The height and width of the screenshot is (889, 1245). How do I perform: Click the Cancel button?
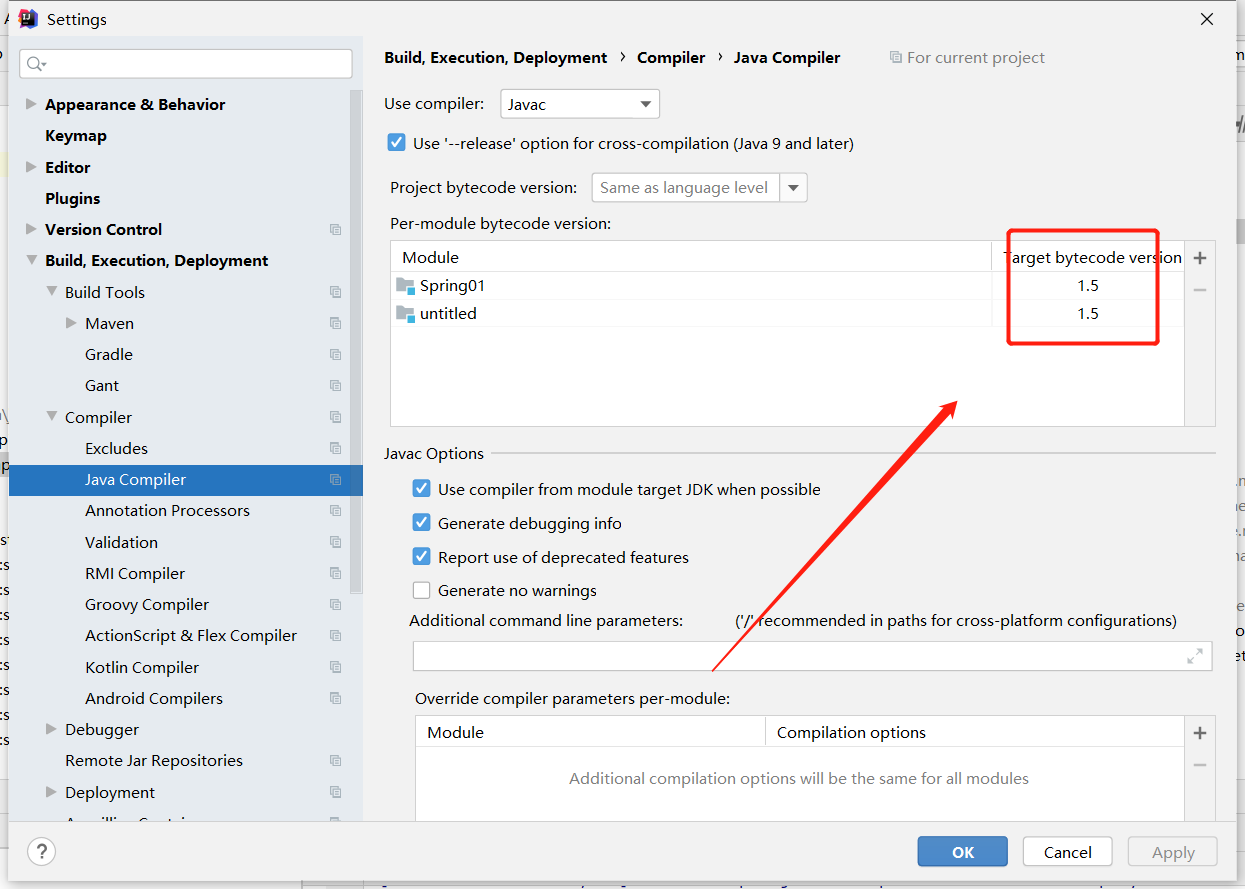[x=1068, y=852]
